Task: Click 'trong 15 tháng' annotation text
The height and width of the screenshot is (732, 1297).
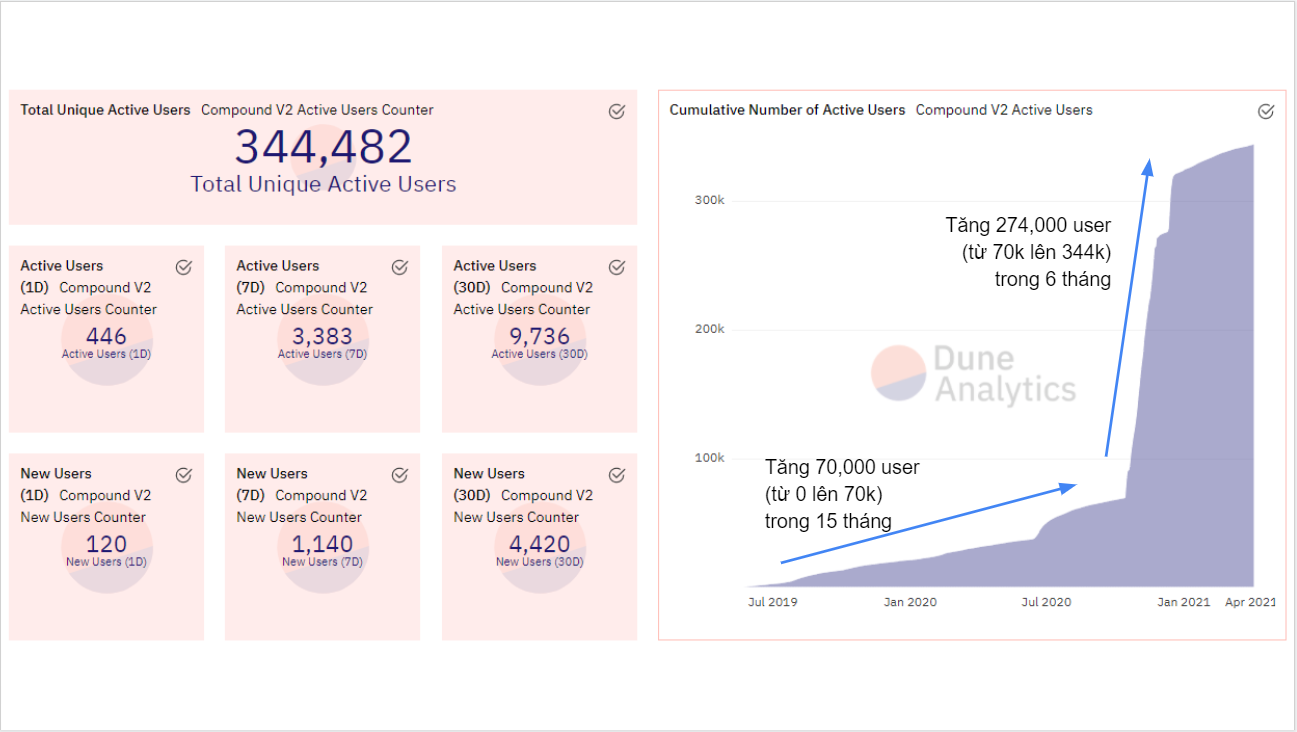Action: [828, 521]
